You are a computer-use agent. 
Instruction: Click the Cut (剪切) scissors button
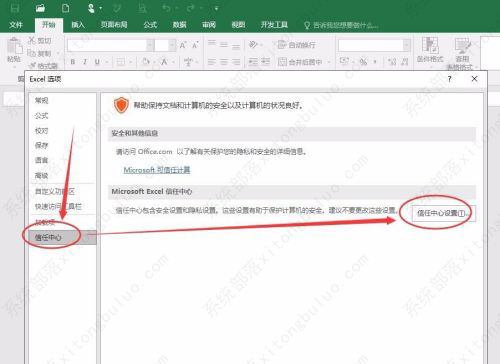(x=40, y=41)
